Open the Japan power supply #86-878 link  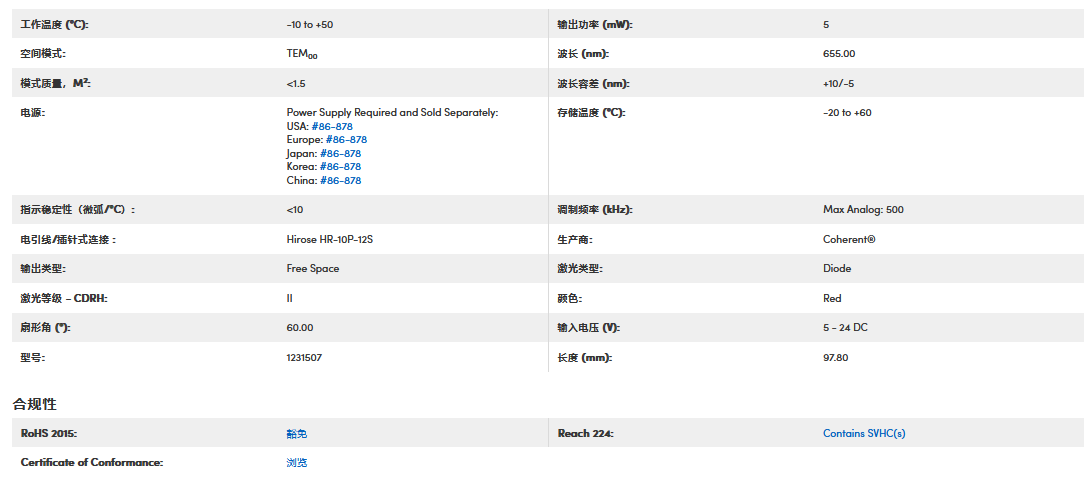click(340, 154)
